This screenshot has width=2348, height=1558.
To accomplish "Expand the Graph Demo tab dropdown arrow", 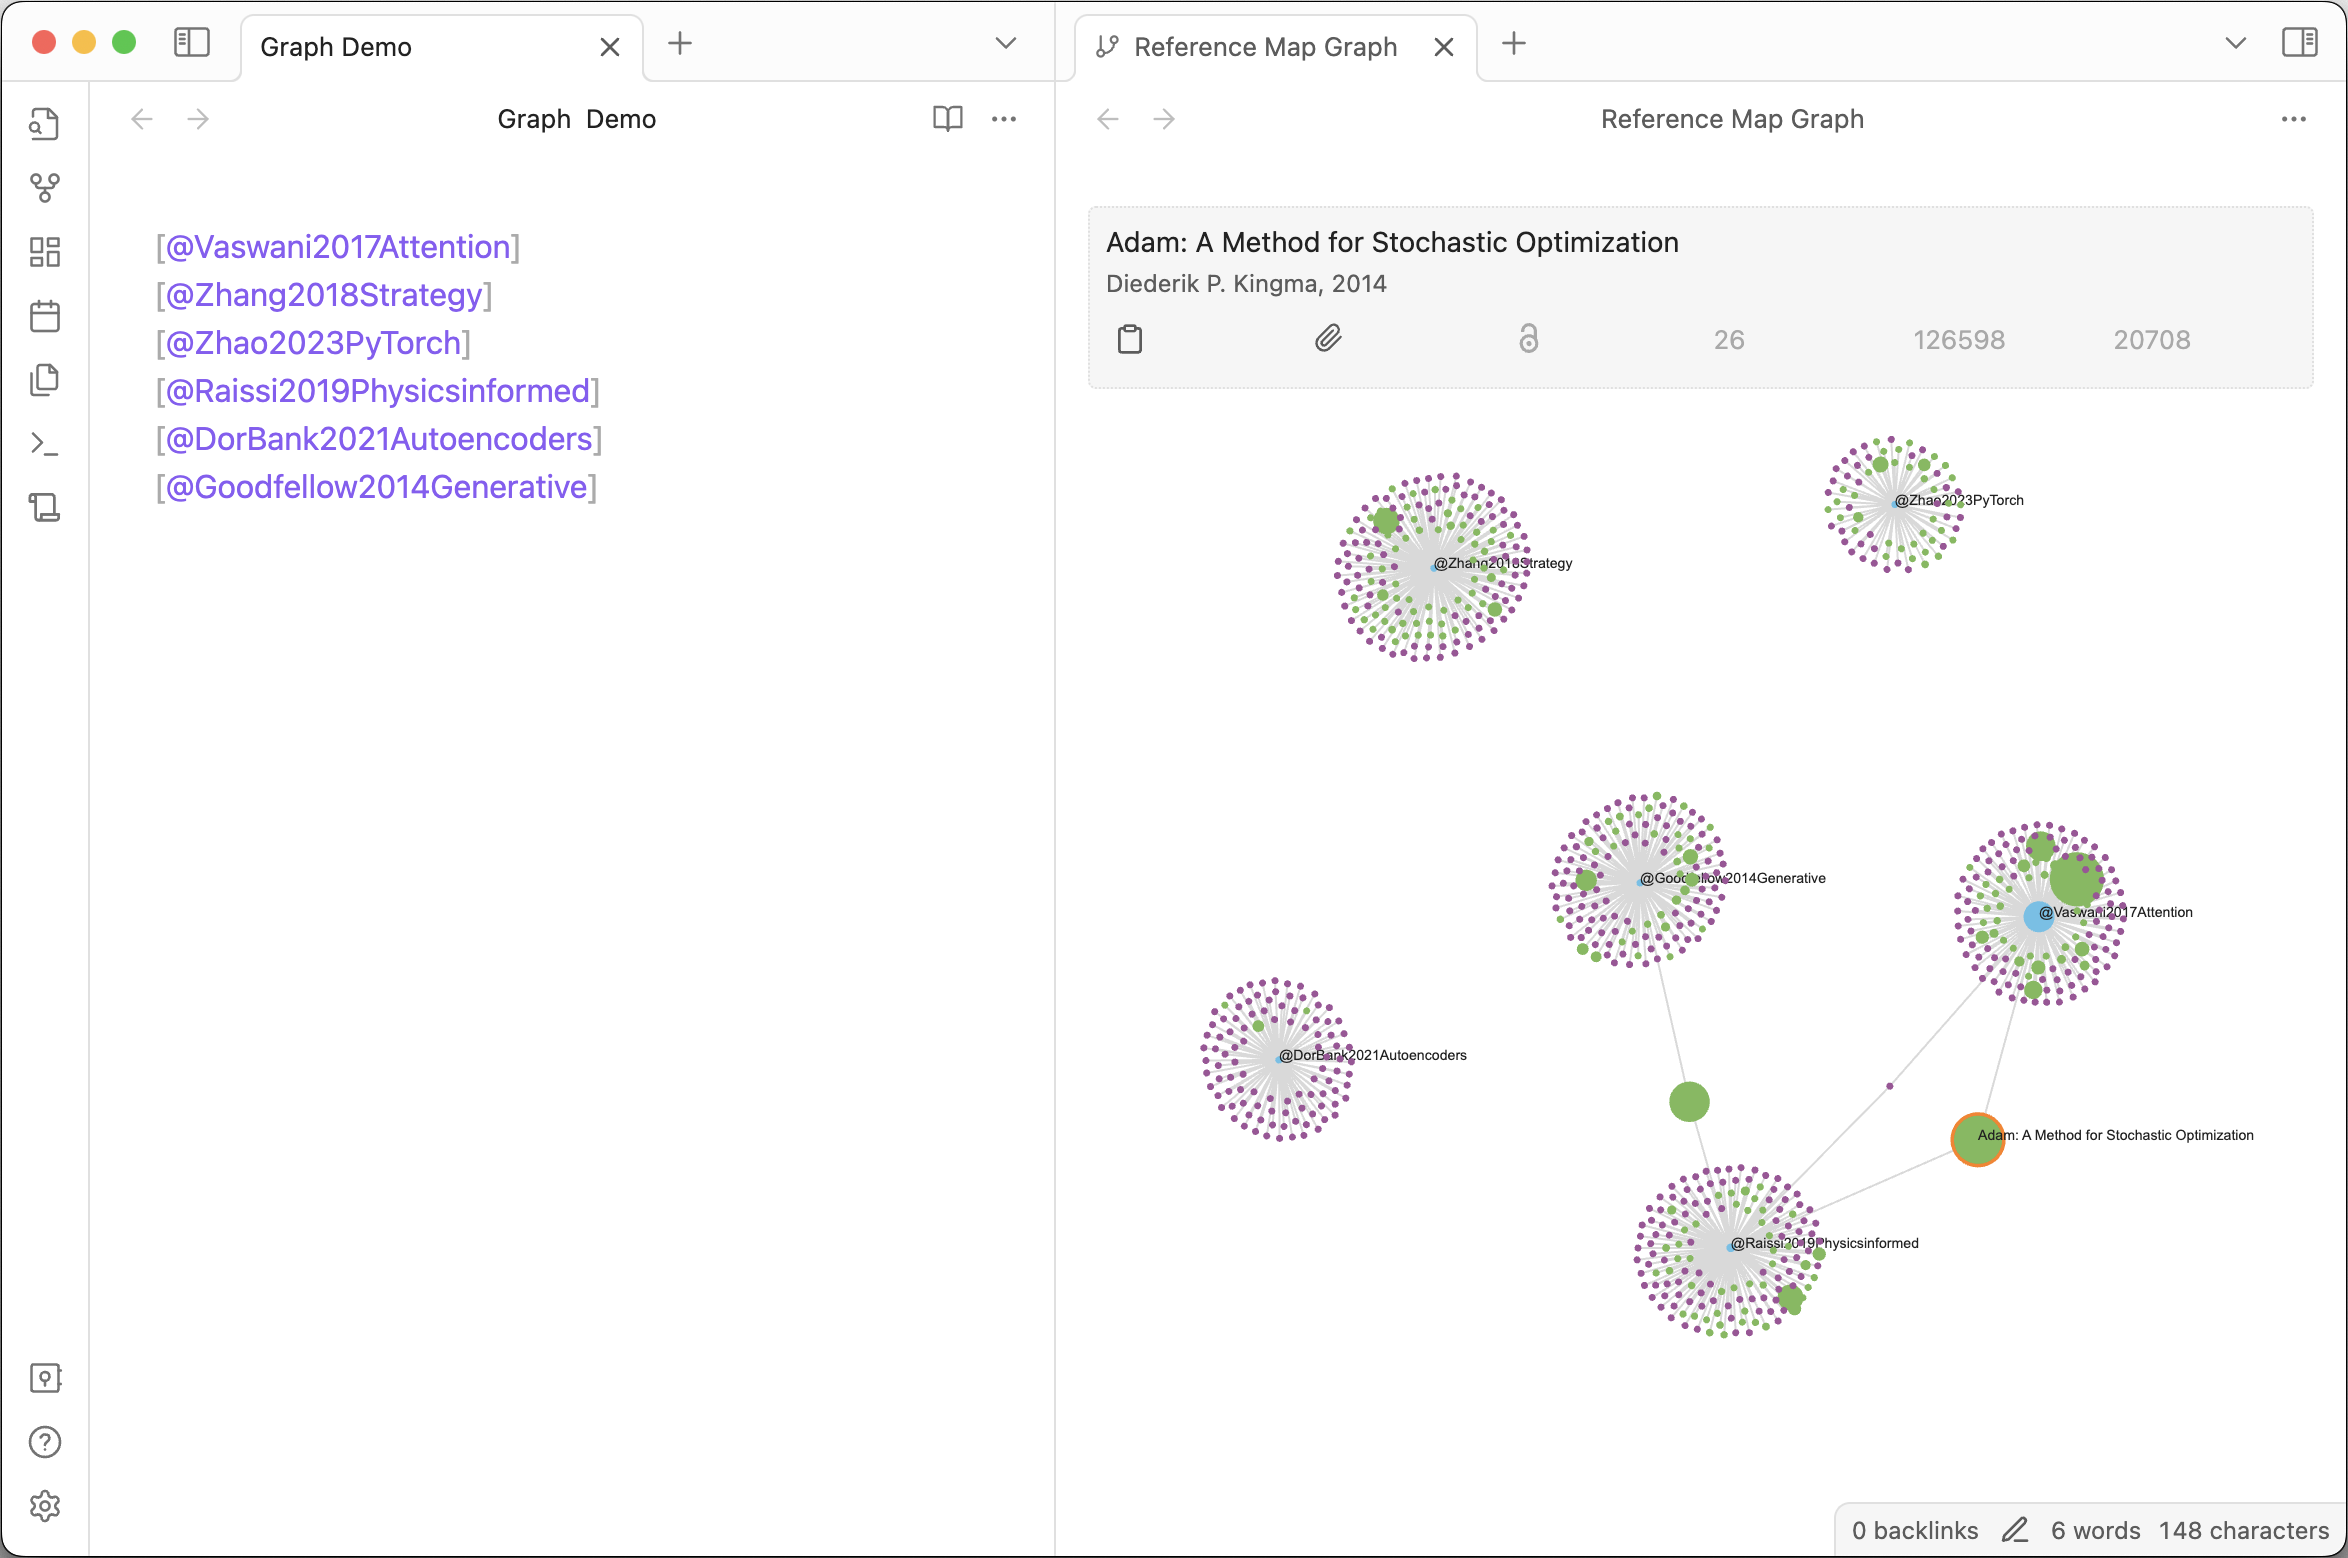I will point(1005,45).
